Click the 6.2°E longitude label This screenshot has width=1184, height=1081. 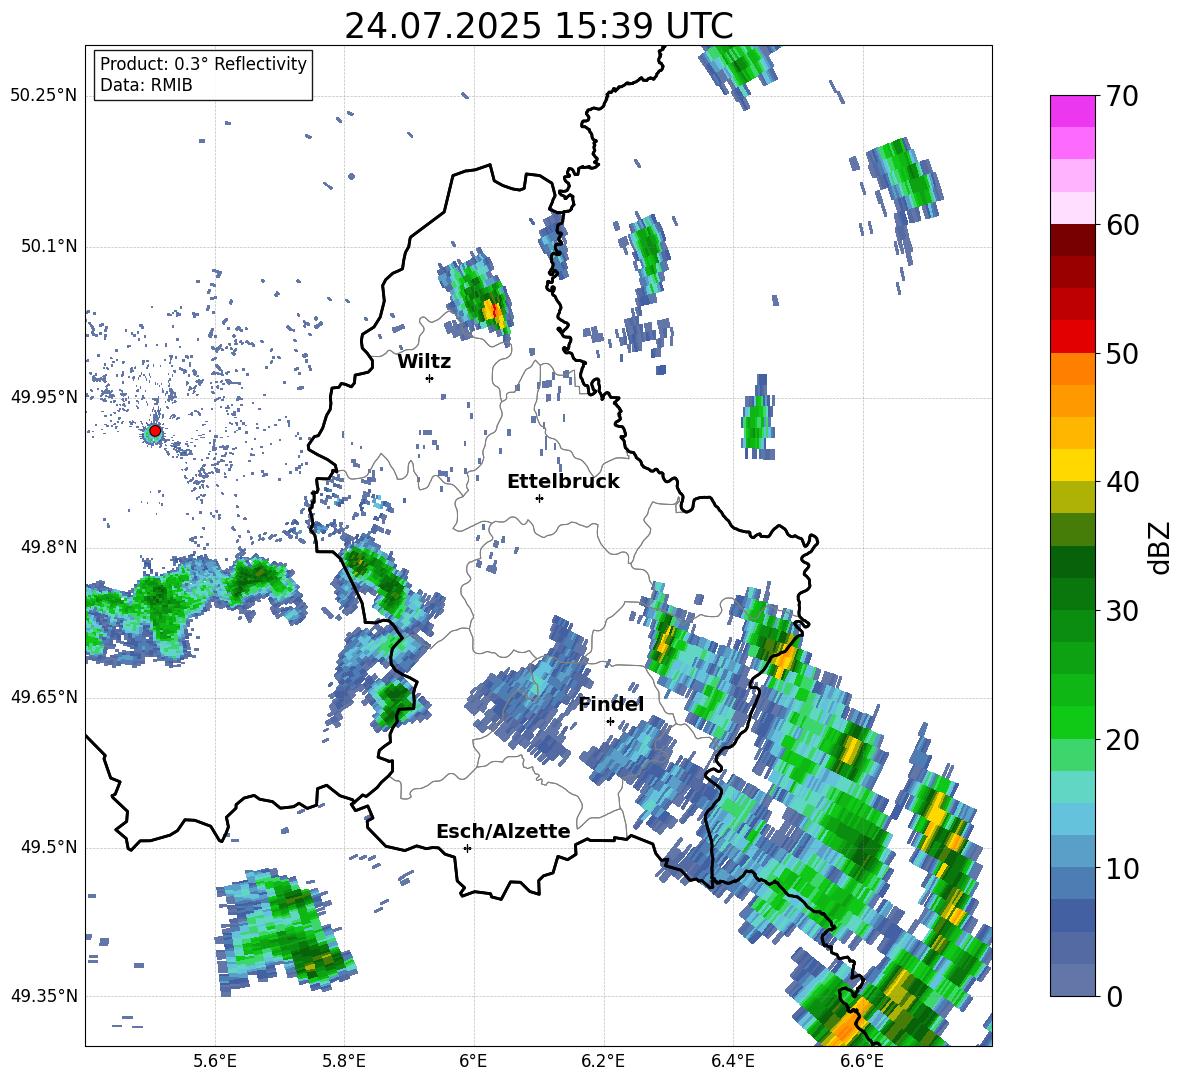pyautogui.click(x=603, y=1061)
